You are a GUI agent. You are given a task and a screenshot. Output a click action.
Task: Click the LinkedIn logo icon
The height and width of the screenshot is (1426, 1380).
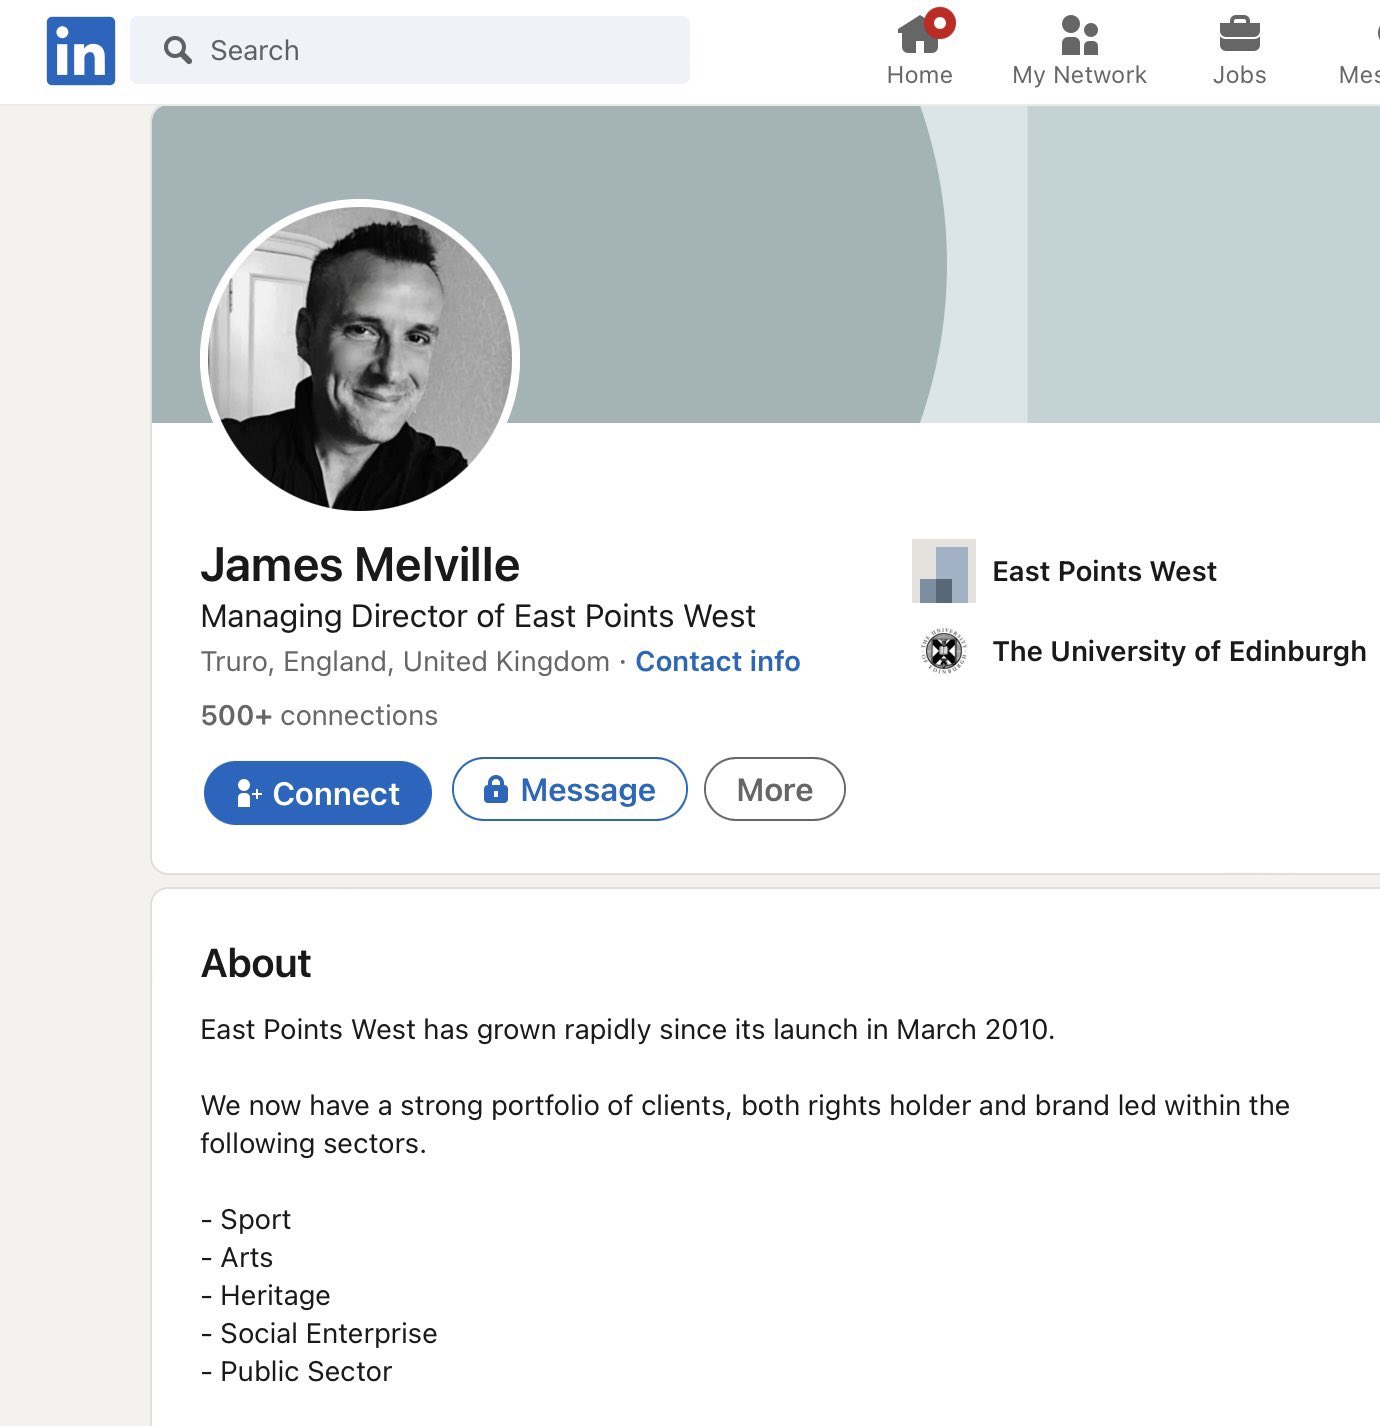click(x=81, y=51)
